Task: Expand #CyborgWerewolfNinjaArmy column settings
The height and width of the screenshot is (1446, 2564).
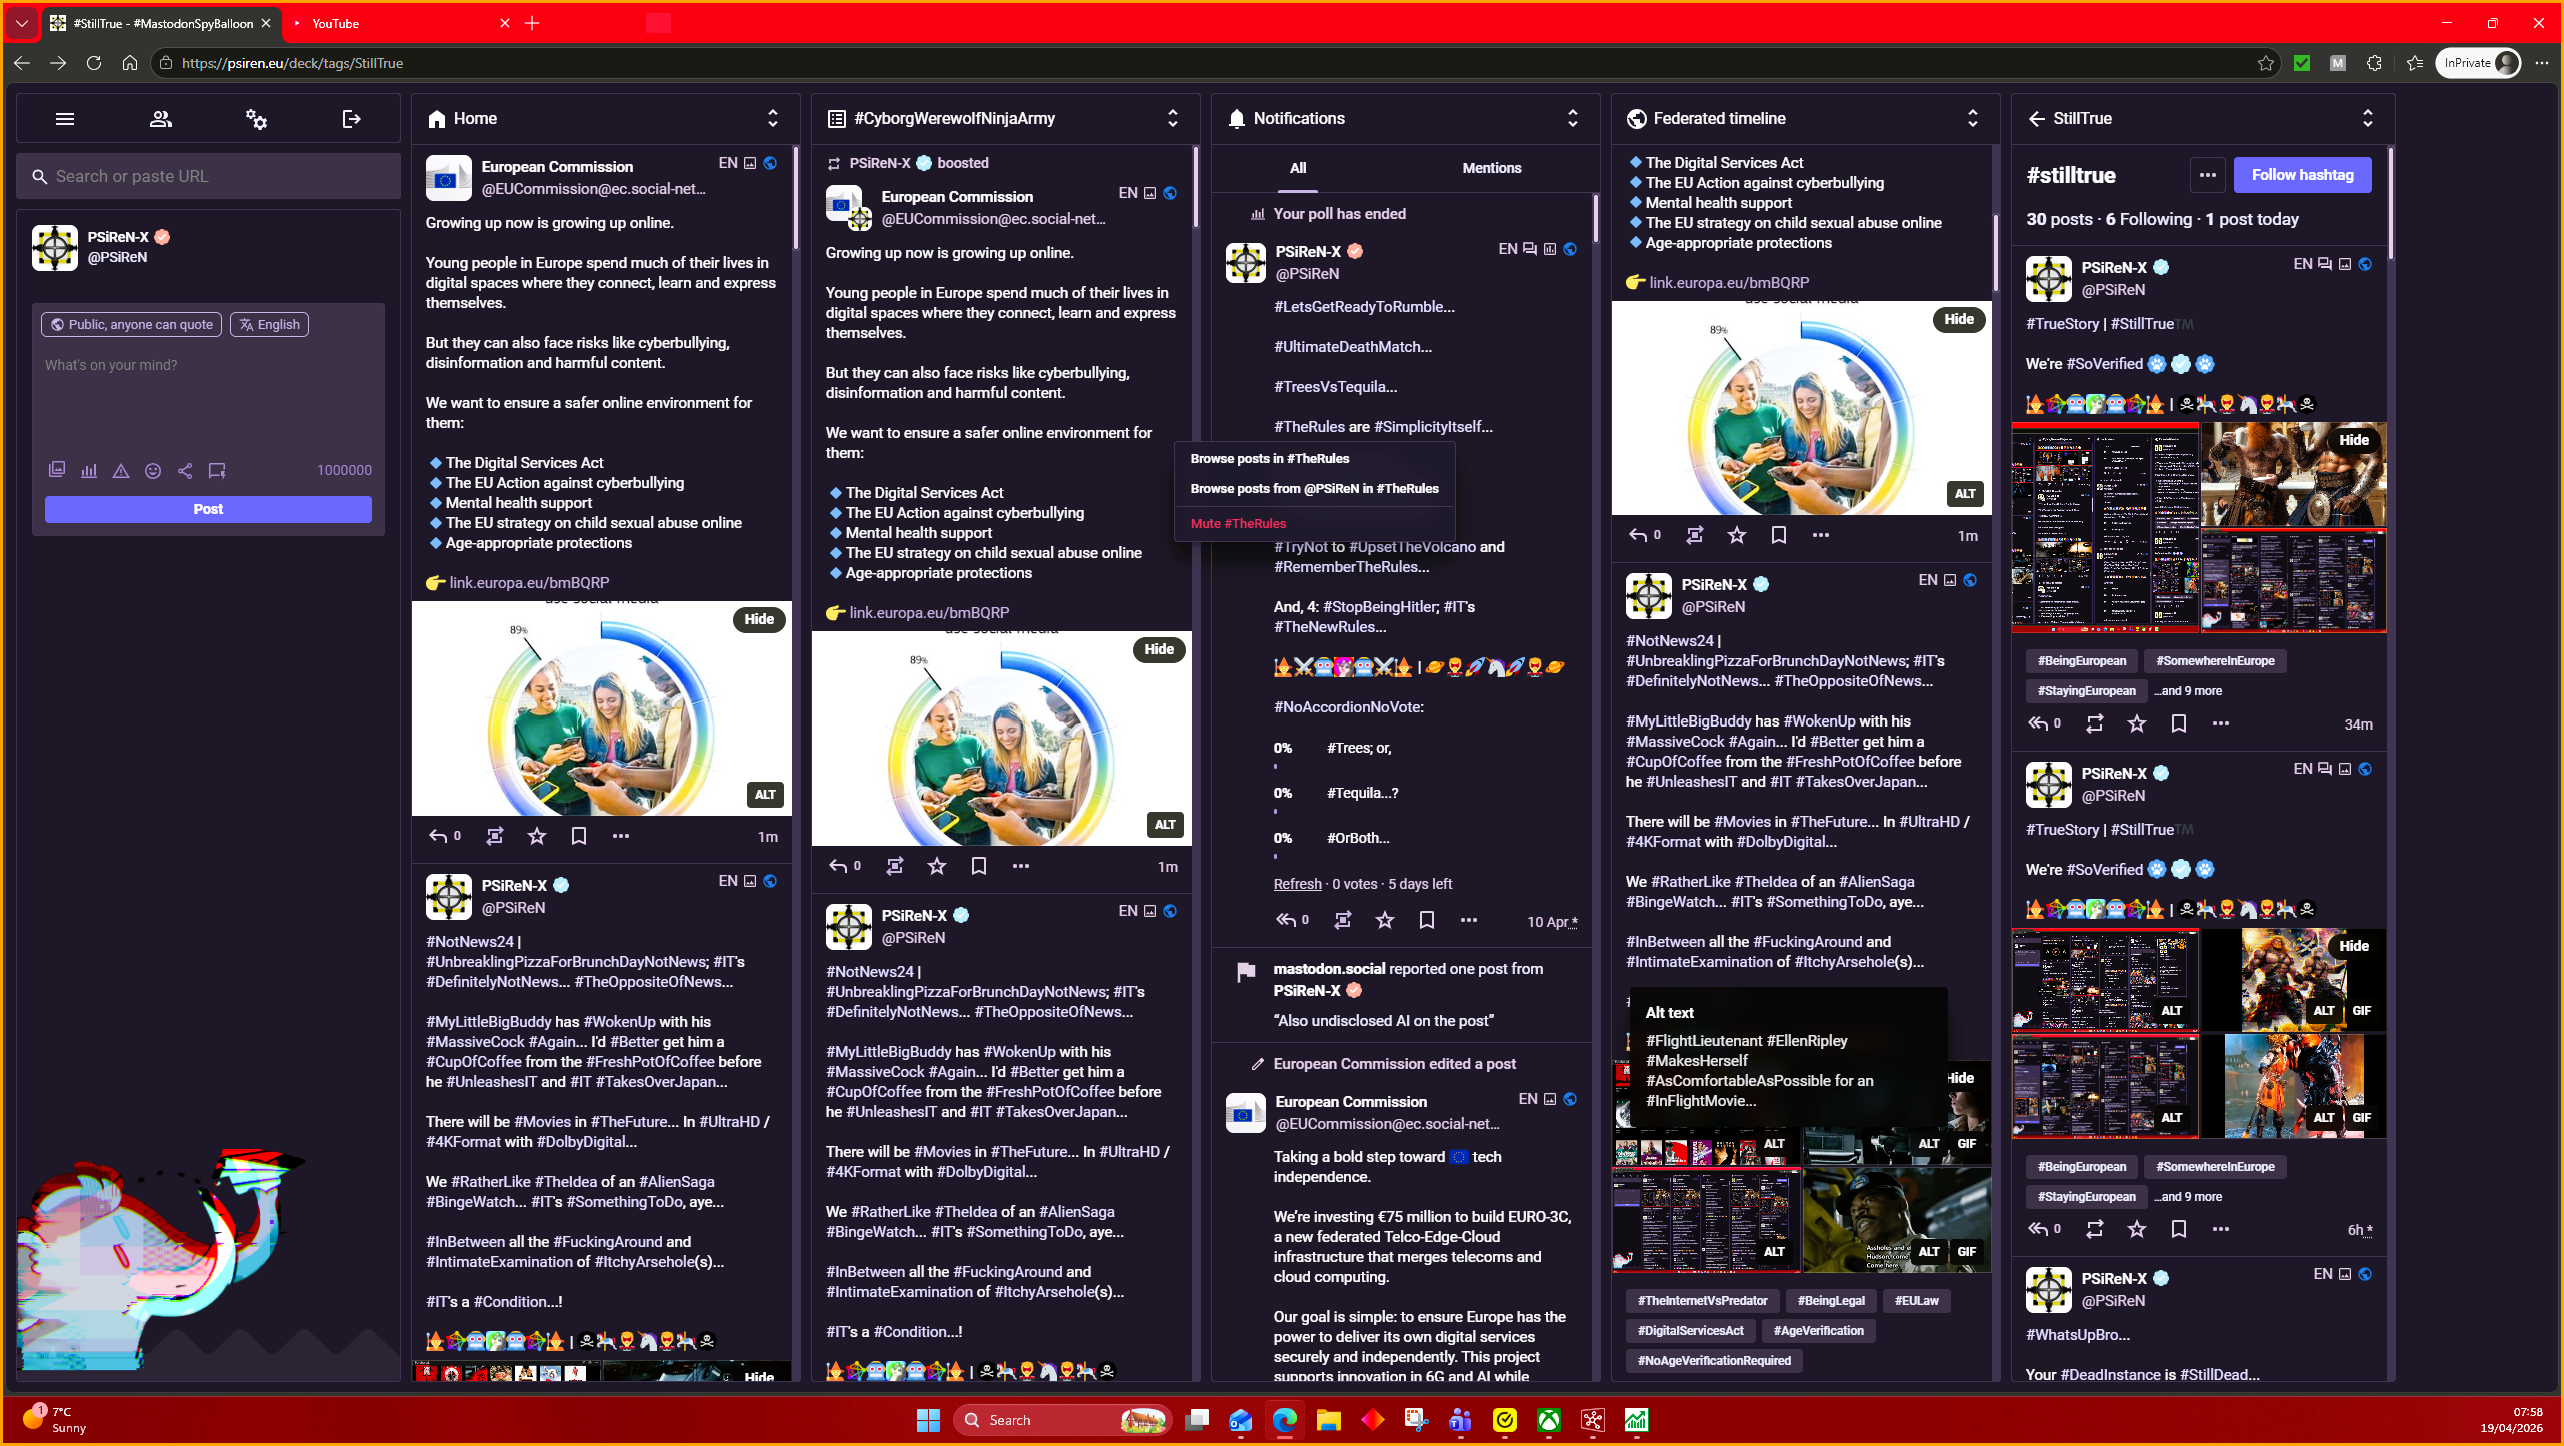Action: [1173, 118]
